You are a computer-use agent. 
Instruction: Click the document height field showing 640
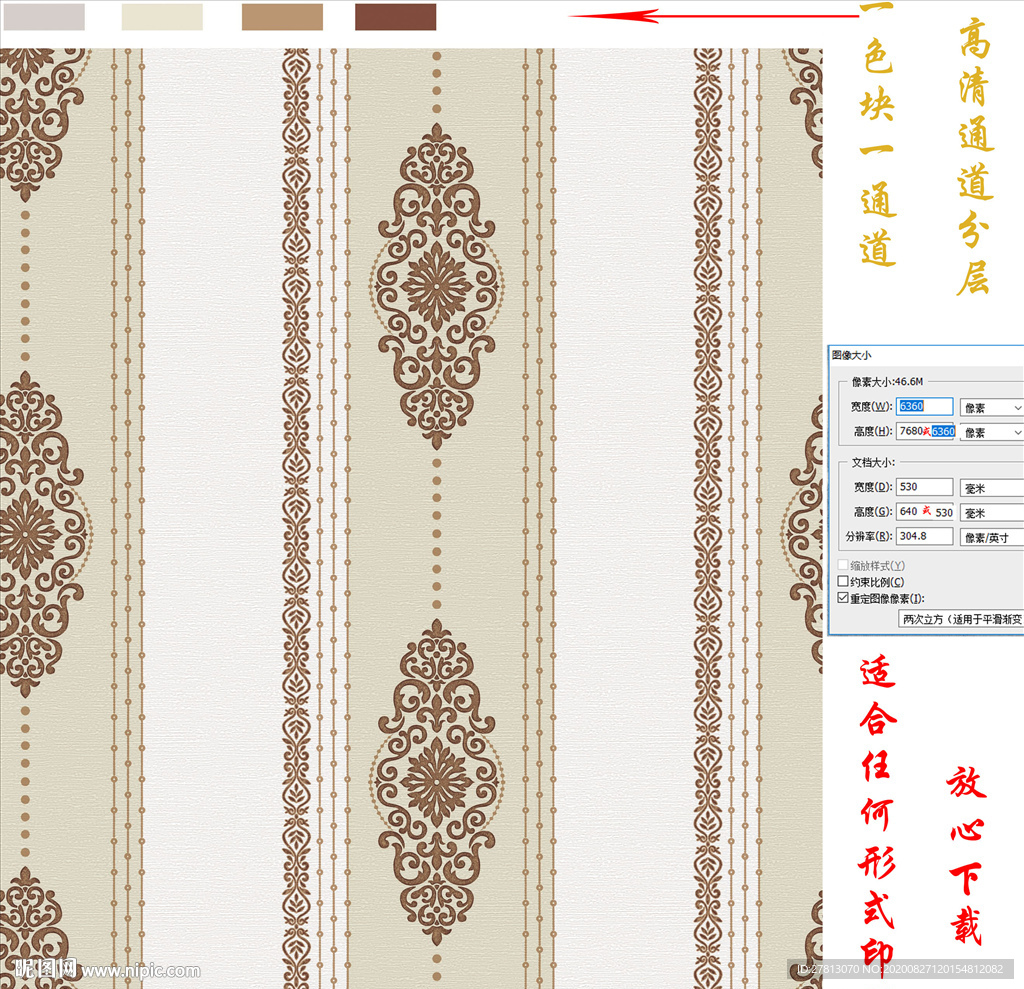924,511
